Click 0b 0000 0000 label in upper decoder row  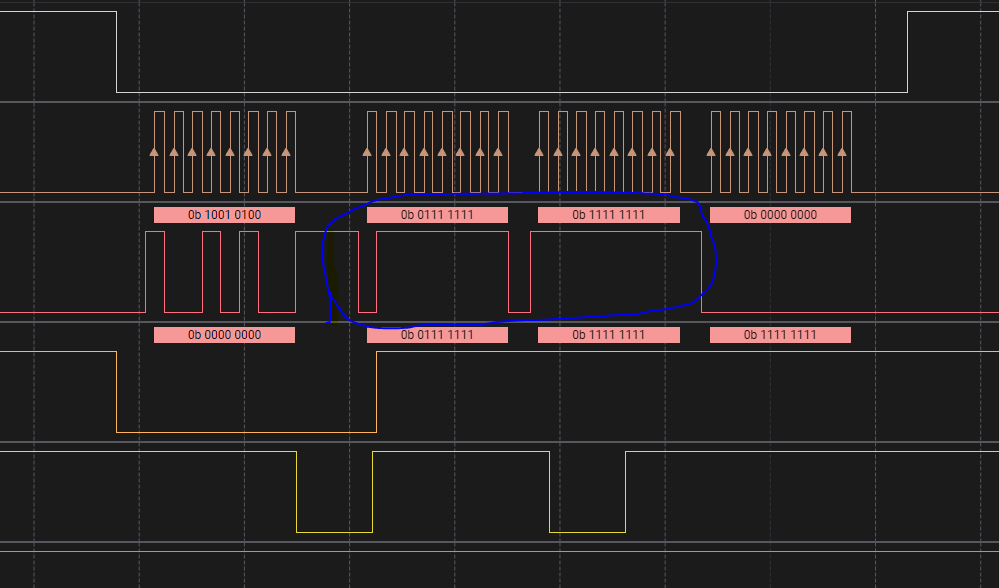pyautogui.click(x=780, y=215)
